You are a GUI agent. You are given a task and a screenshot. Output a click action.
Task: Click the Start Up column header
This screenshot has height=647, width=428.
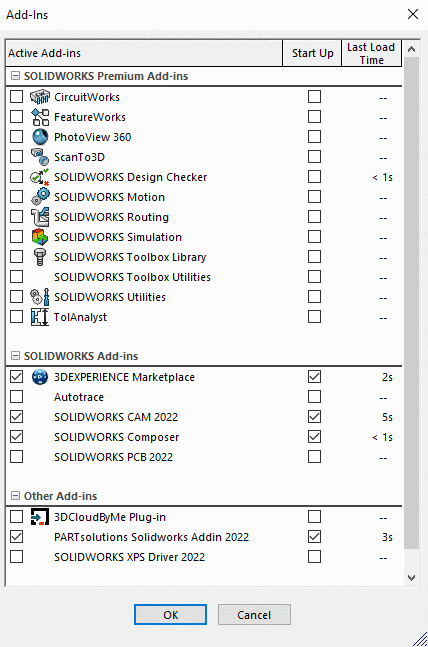312,53
